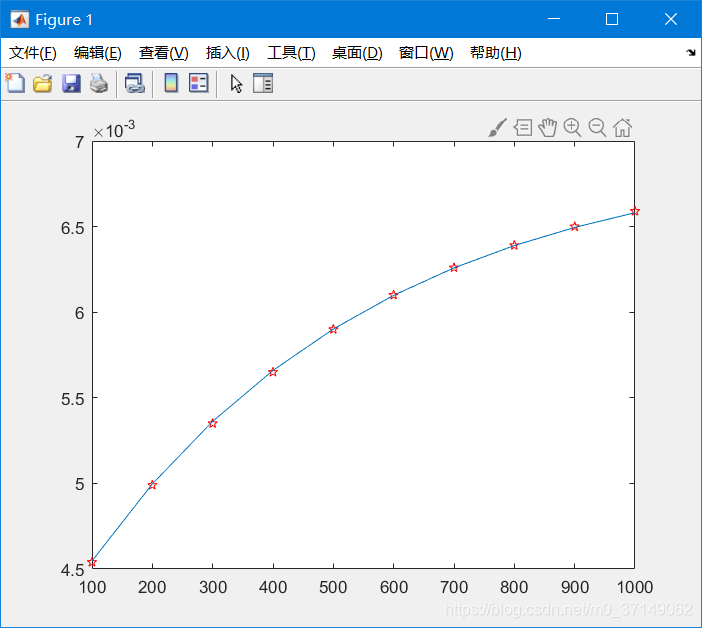Click the y-axis tick label 7
702x628 pixels.
(80, 142)
